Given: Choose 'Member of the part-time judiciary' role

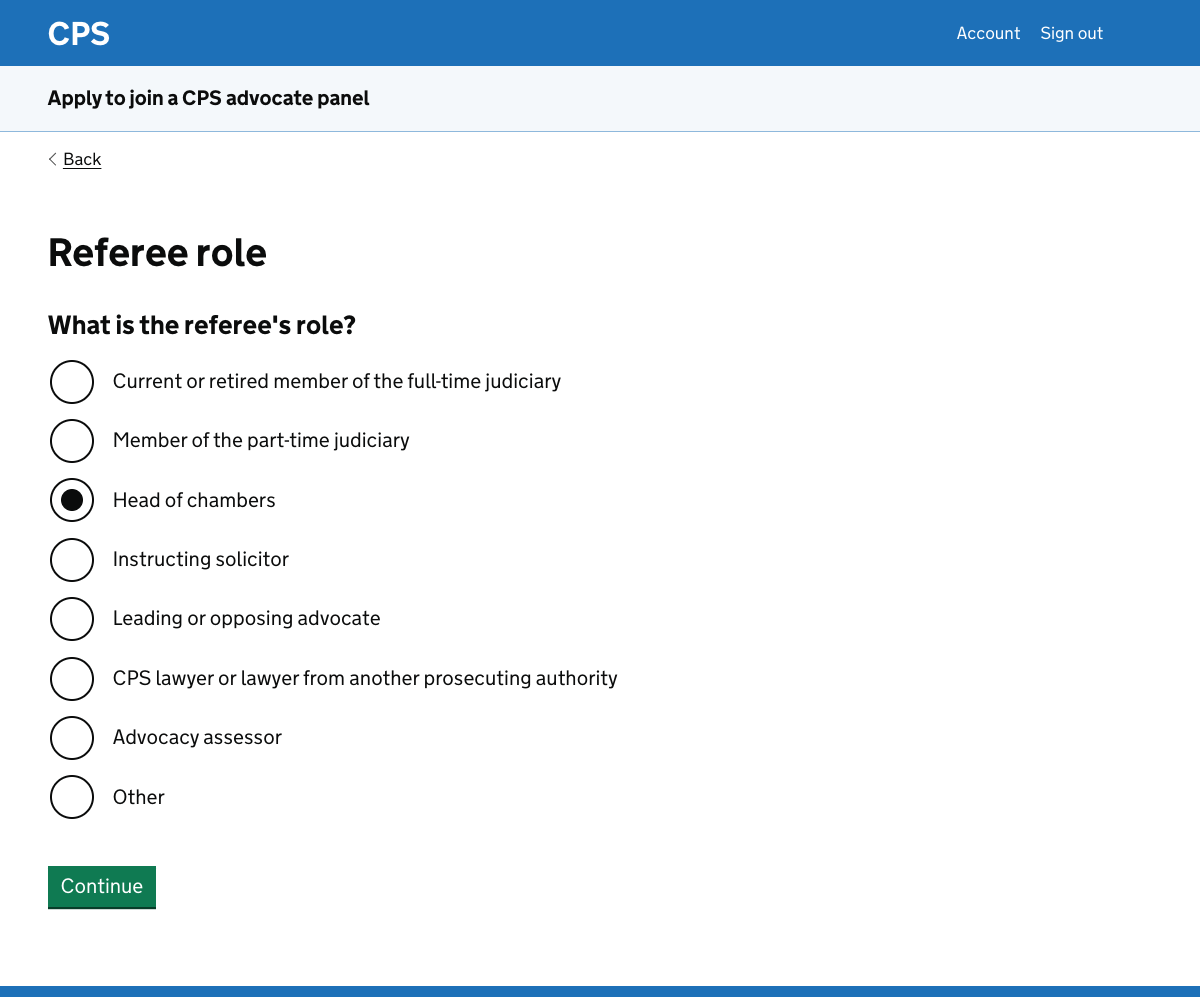Looking at the screenshot, I should tap(72, 440).
